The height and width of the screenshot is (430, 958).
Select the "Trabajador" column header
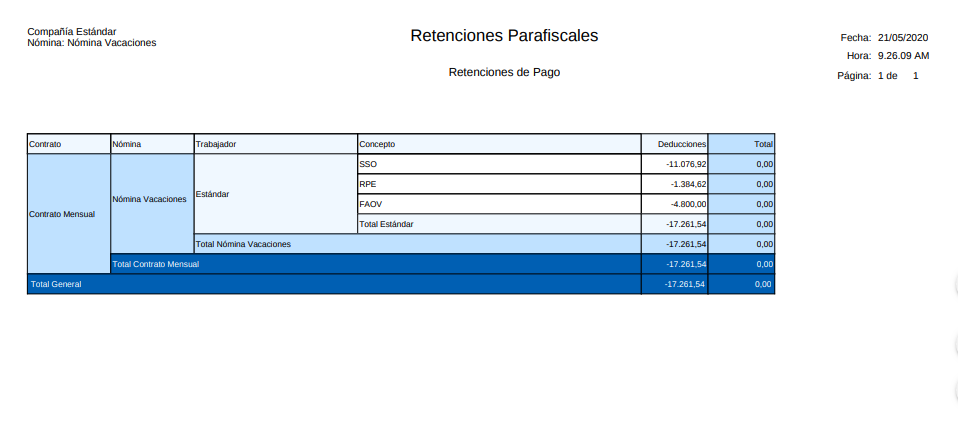(x=276, y=144)
